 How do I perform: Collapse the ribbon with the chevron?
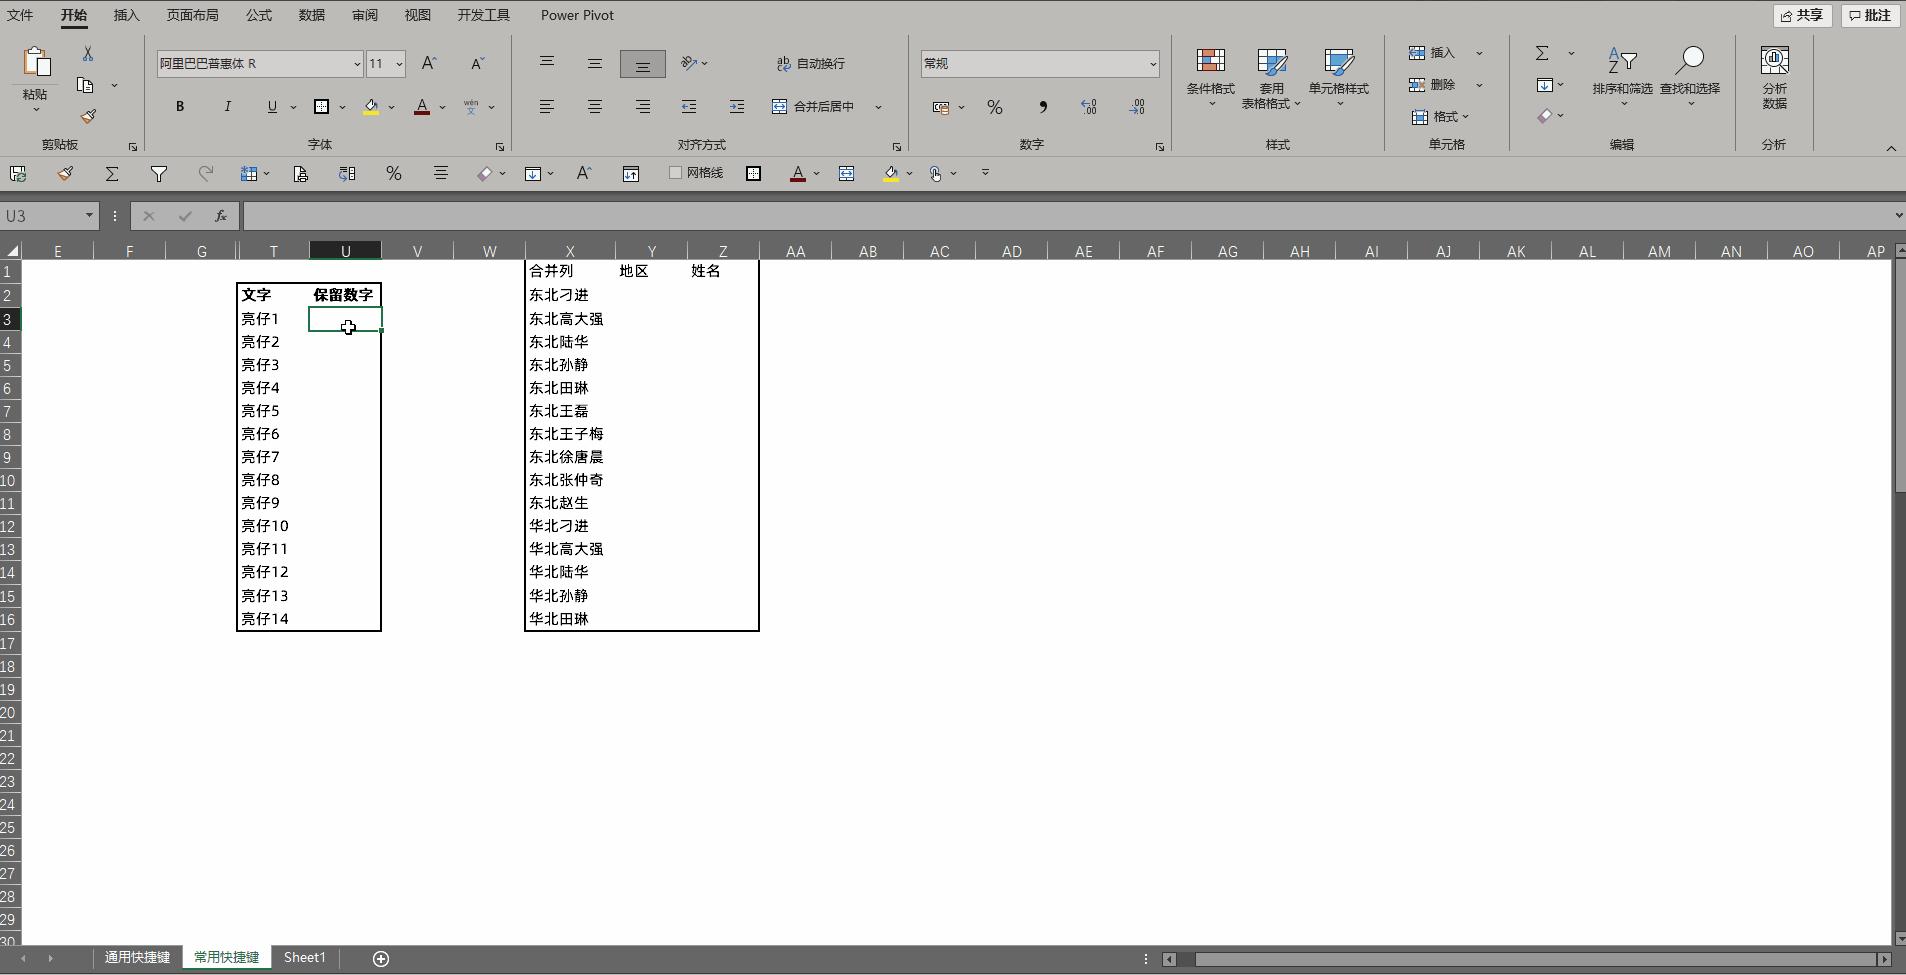[1891, 148]
